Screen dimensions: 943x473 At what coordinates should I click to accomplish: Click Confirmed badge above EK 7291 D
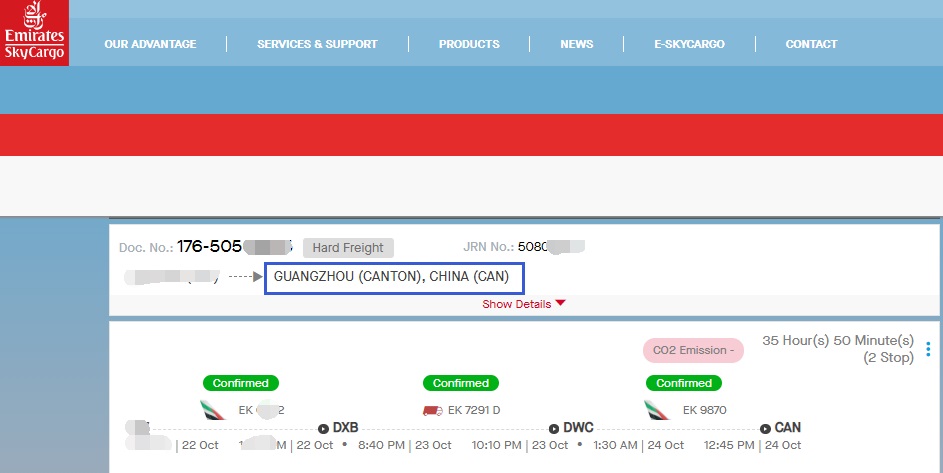pos(461,383)
